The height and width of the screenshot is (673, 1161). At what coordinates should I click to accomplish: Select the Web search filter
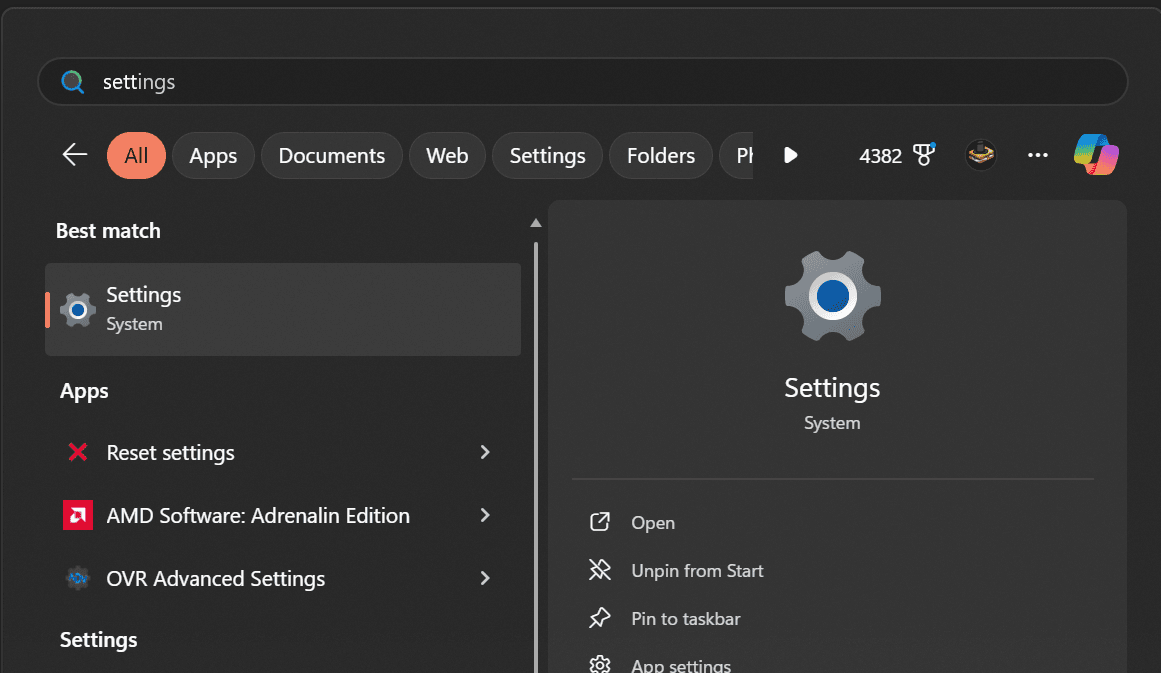tap(447, 155)
